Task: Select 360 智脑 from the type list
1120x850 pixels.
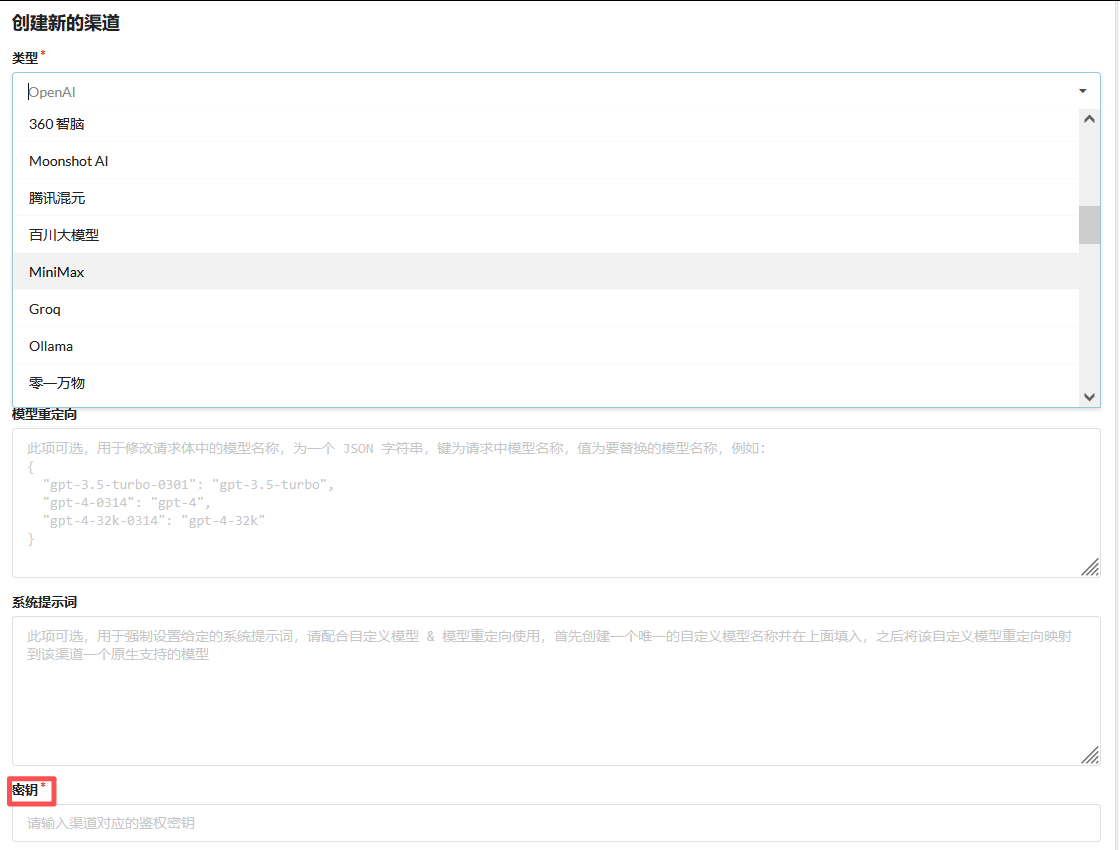Action: [x=546, y=124]
